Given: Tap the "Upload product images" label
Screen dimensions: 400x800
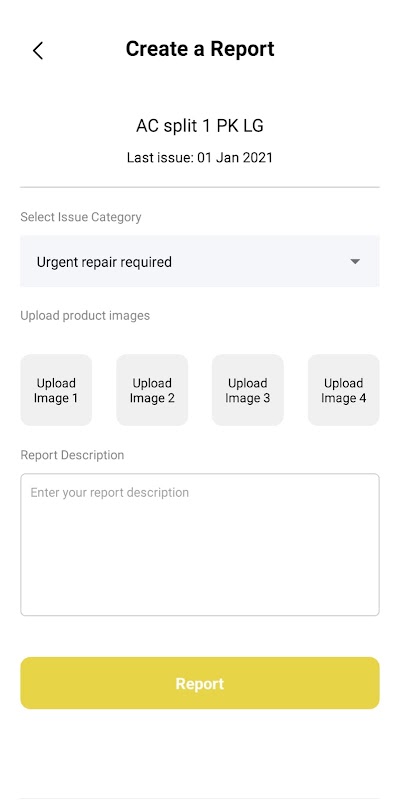Looking at the screenshot, I should click(x=85, y=315).
